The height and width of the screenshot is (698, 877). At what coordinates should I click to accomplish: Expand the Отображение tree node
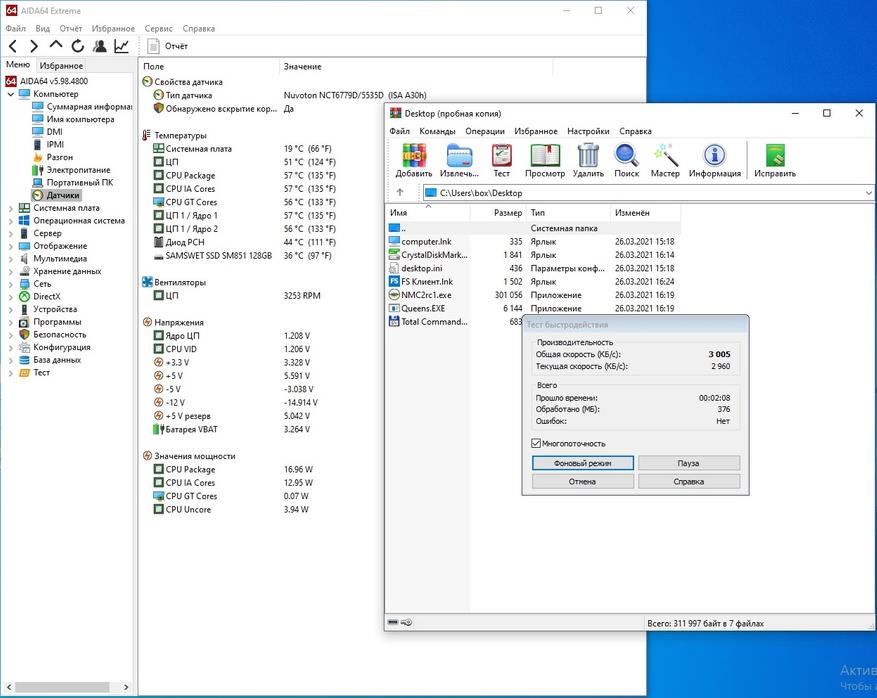pyautogui.click(x=11, y=246)
